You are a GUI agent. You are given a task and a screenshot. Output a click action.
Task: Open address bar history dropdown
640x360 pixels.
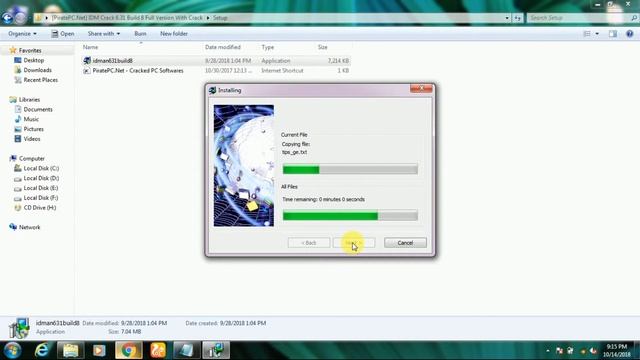507,18
